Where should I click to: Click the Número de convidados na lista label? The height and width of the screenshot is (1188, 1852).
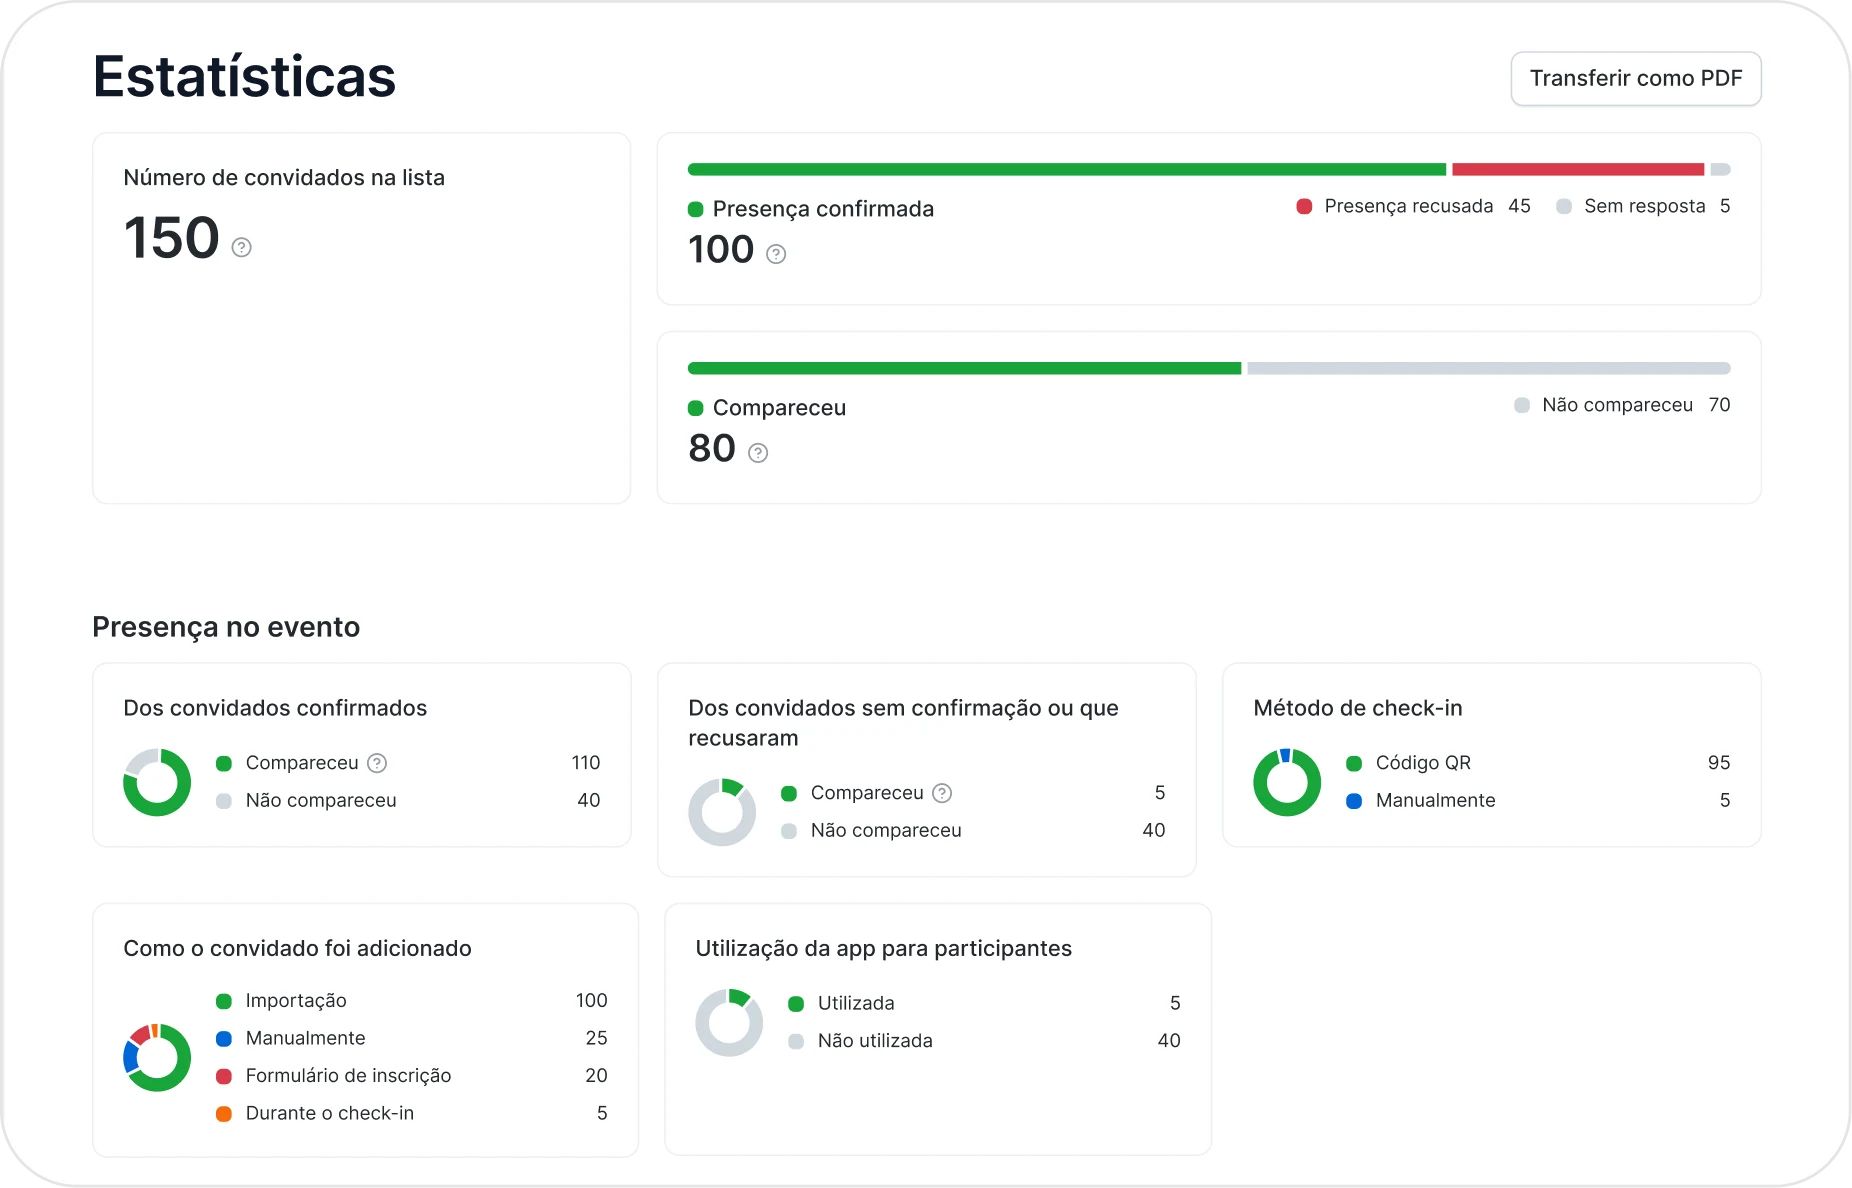pyautogui.click(x=284, y=178)
